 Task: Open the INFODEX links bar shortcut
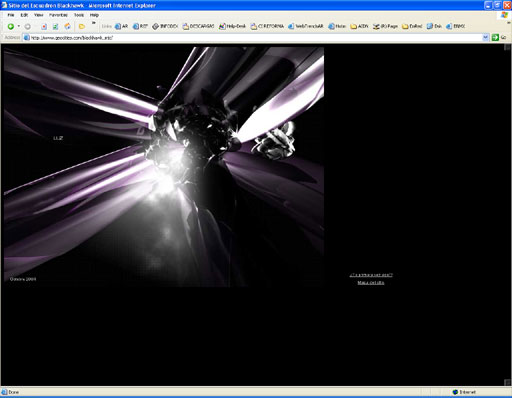tap(165, 26)
